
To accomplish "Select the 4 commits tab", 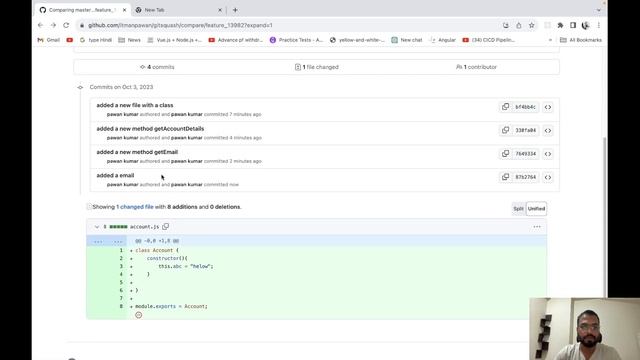I will pos(157,67).
